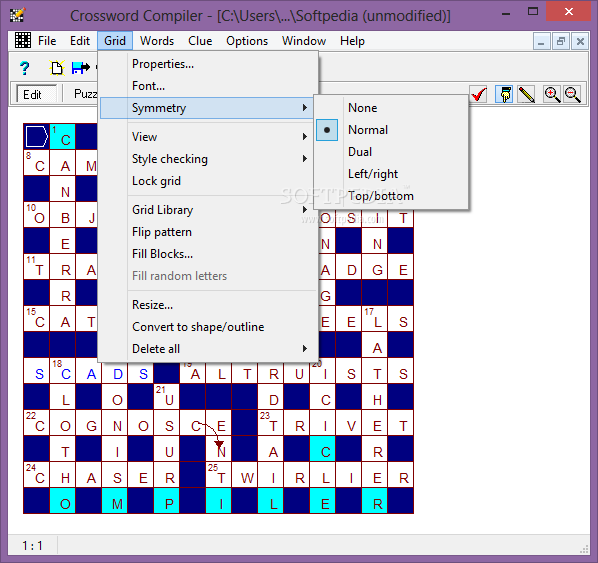
Task: Choose Resize... menu entry
Action: coord(208,305)
